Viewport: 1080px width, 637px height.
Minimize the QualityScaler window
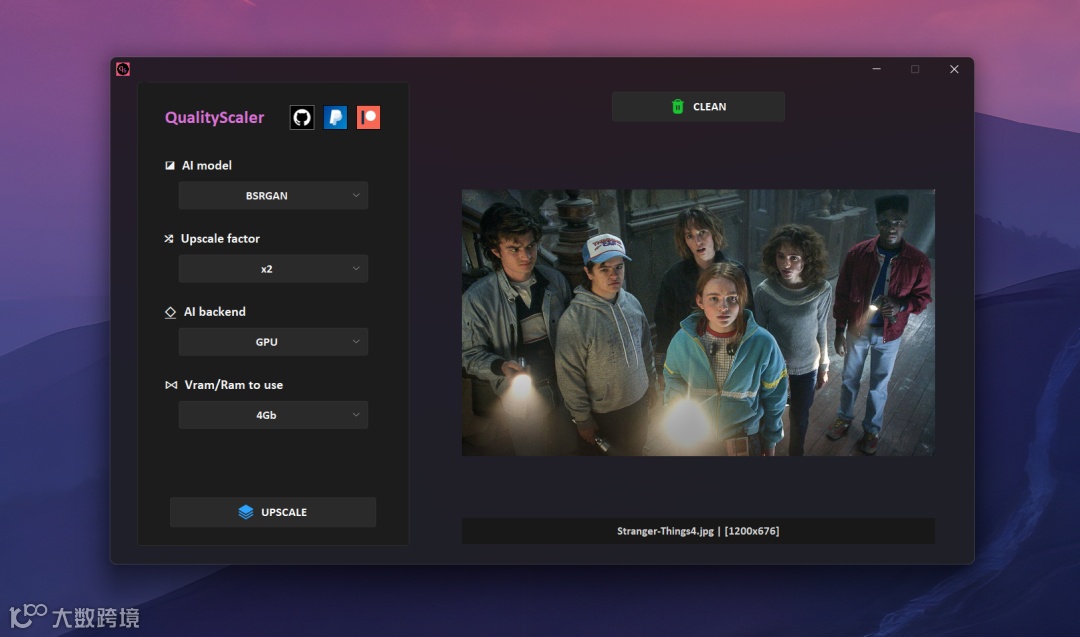tap(876, 69)
